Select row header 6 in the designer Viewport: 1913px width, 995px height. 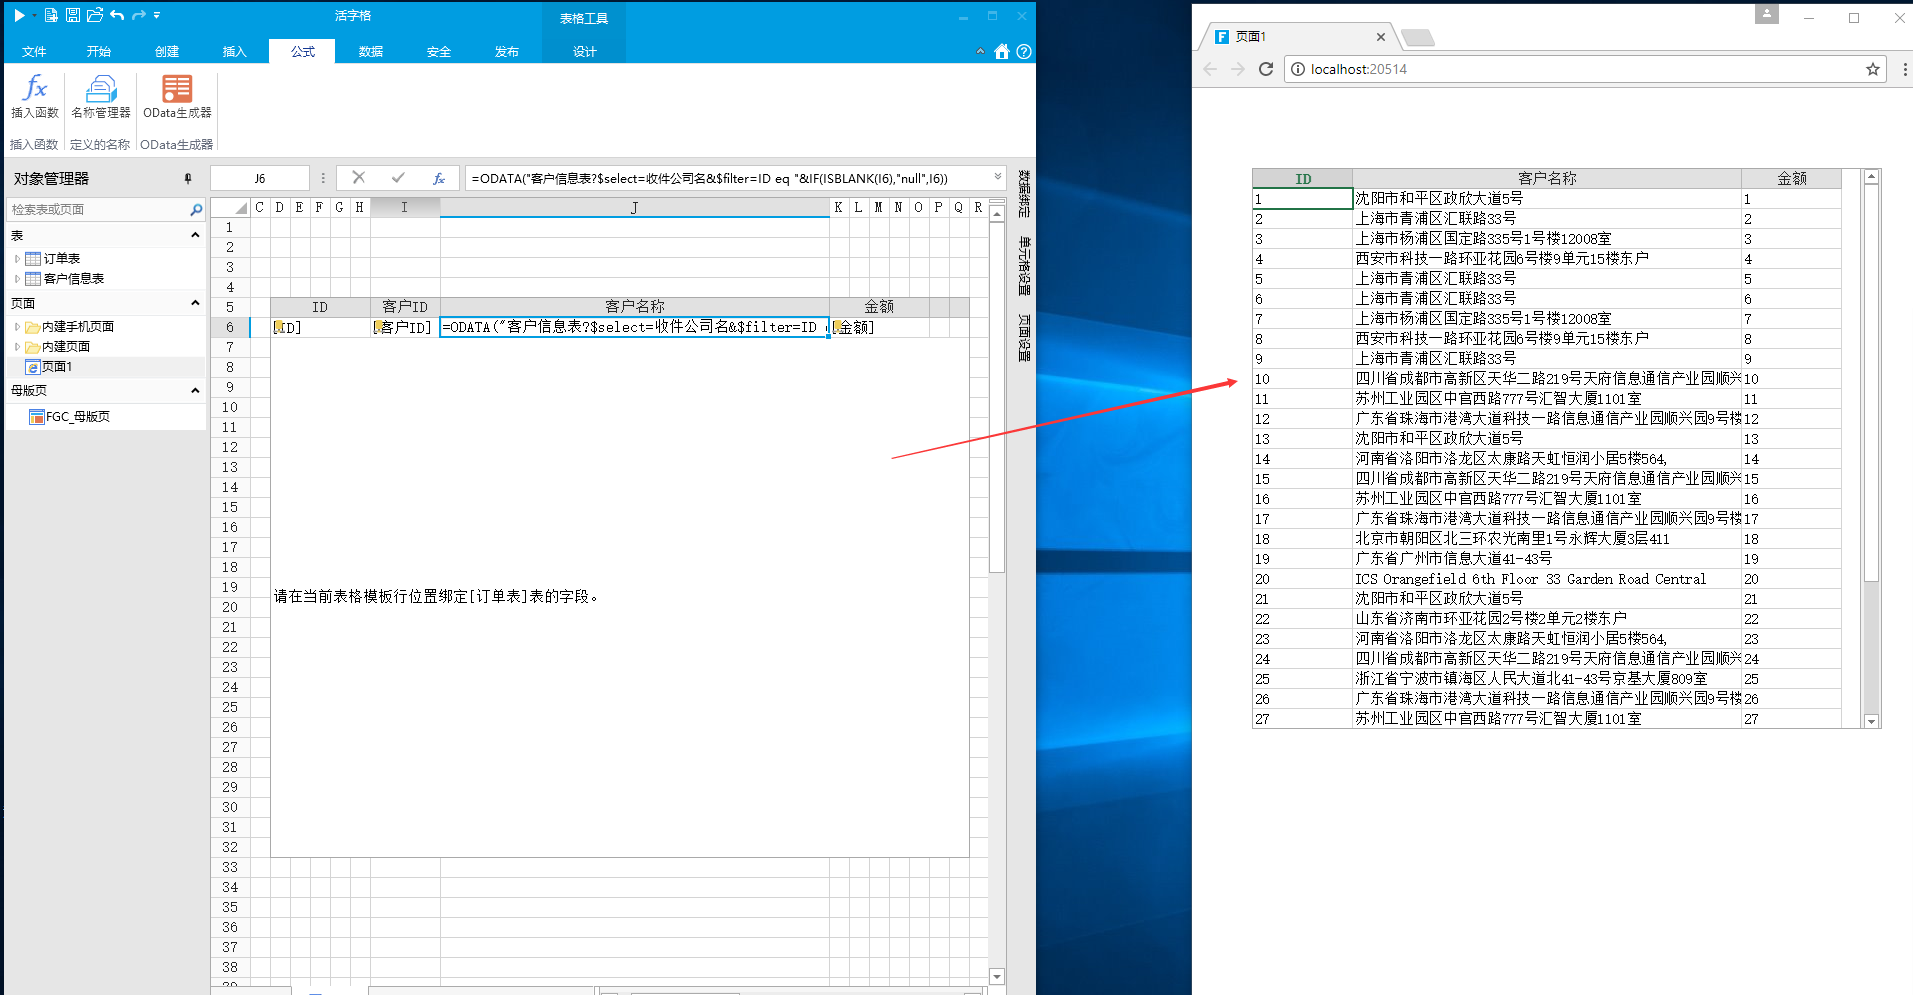[230, 327]
